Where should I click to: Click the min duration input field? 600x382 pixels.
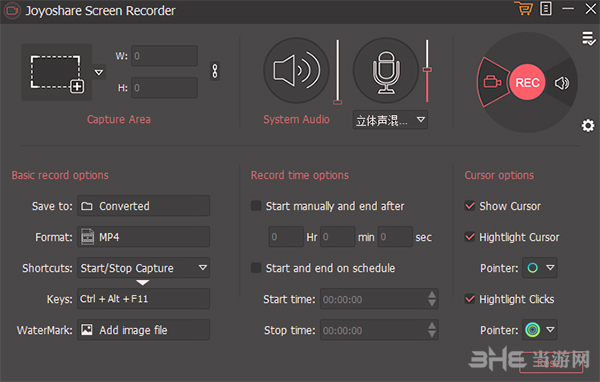[338, 237]
